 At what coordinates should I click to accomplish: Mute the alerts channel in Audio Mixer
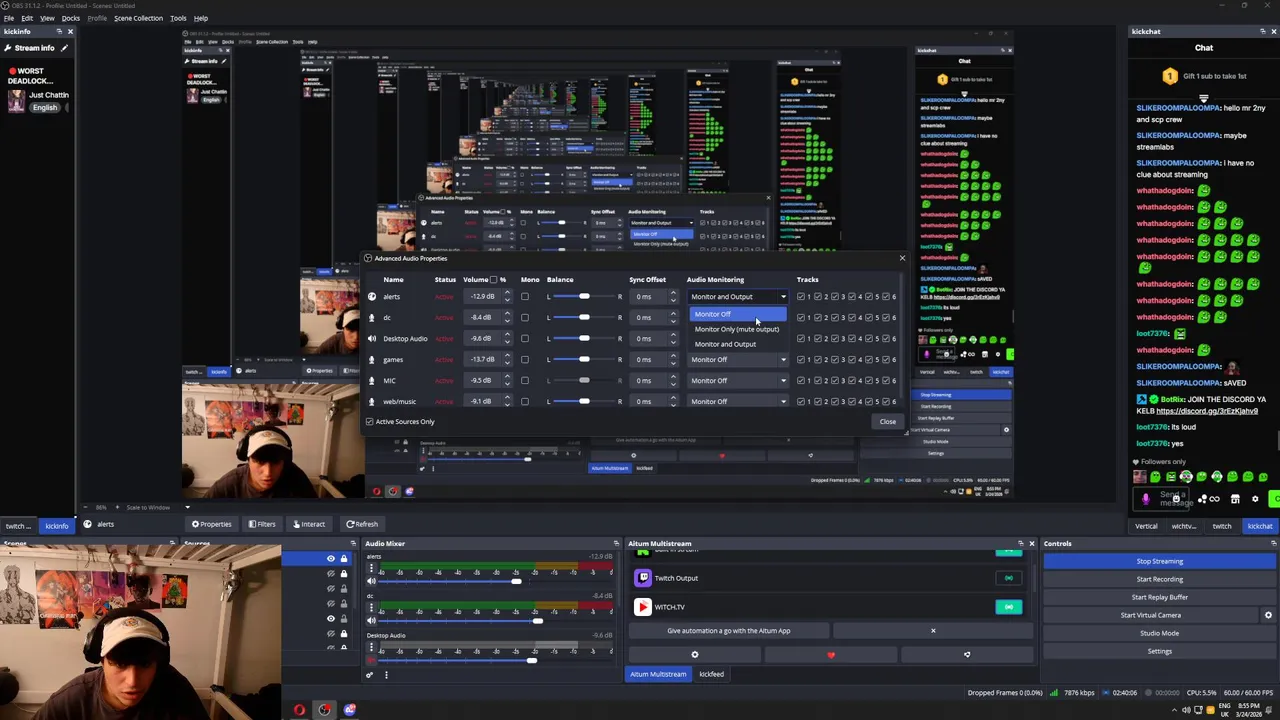pos(371,581)
